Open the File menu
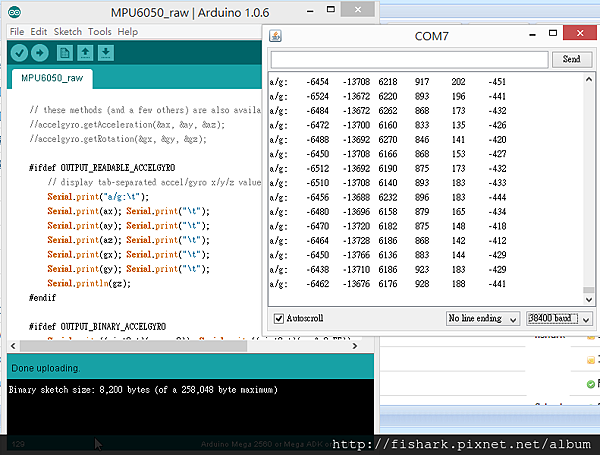 point(16,31)
